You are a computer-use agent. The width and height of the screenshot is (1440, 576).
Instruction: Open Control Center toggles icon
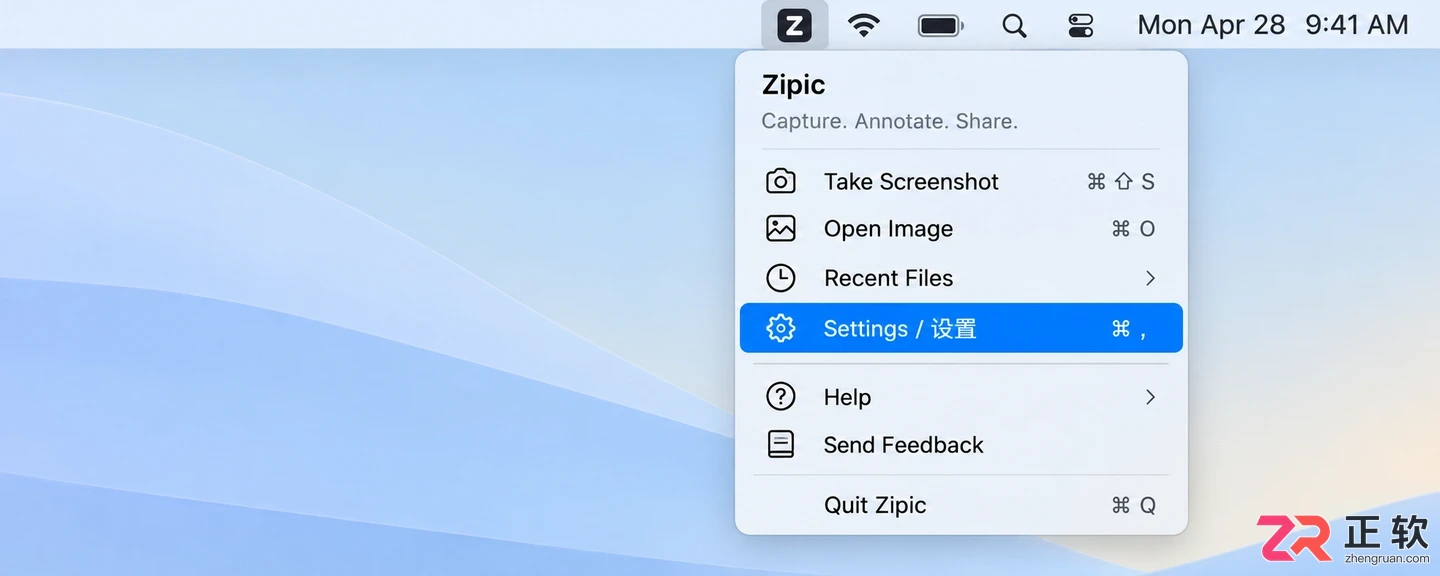[1081, 25]
